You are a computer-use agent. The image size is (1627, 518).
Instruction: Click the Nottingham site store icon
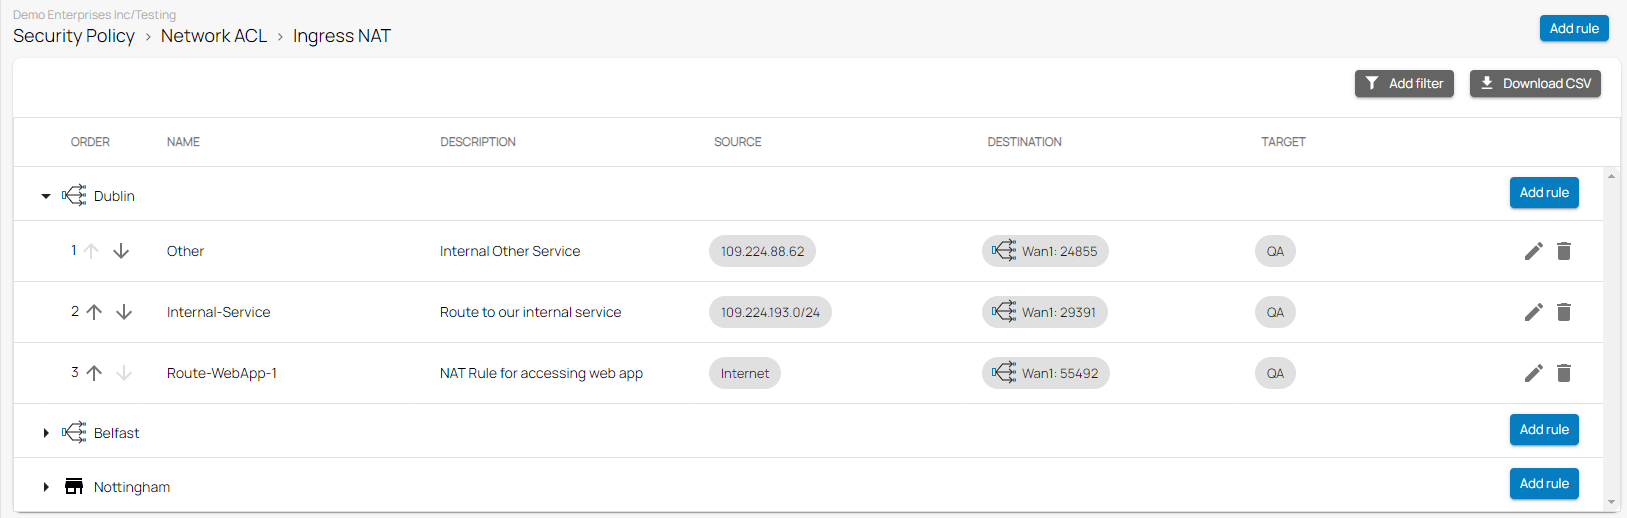coord(74,487)
